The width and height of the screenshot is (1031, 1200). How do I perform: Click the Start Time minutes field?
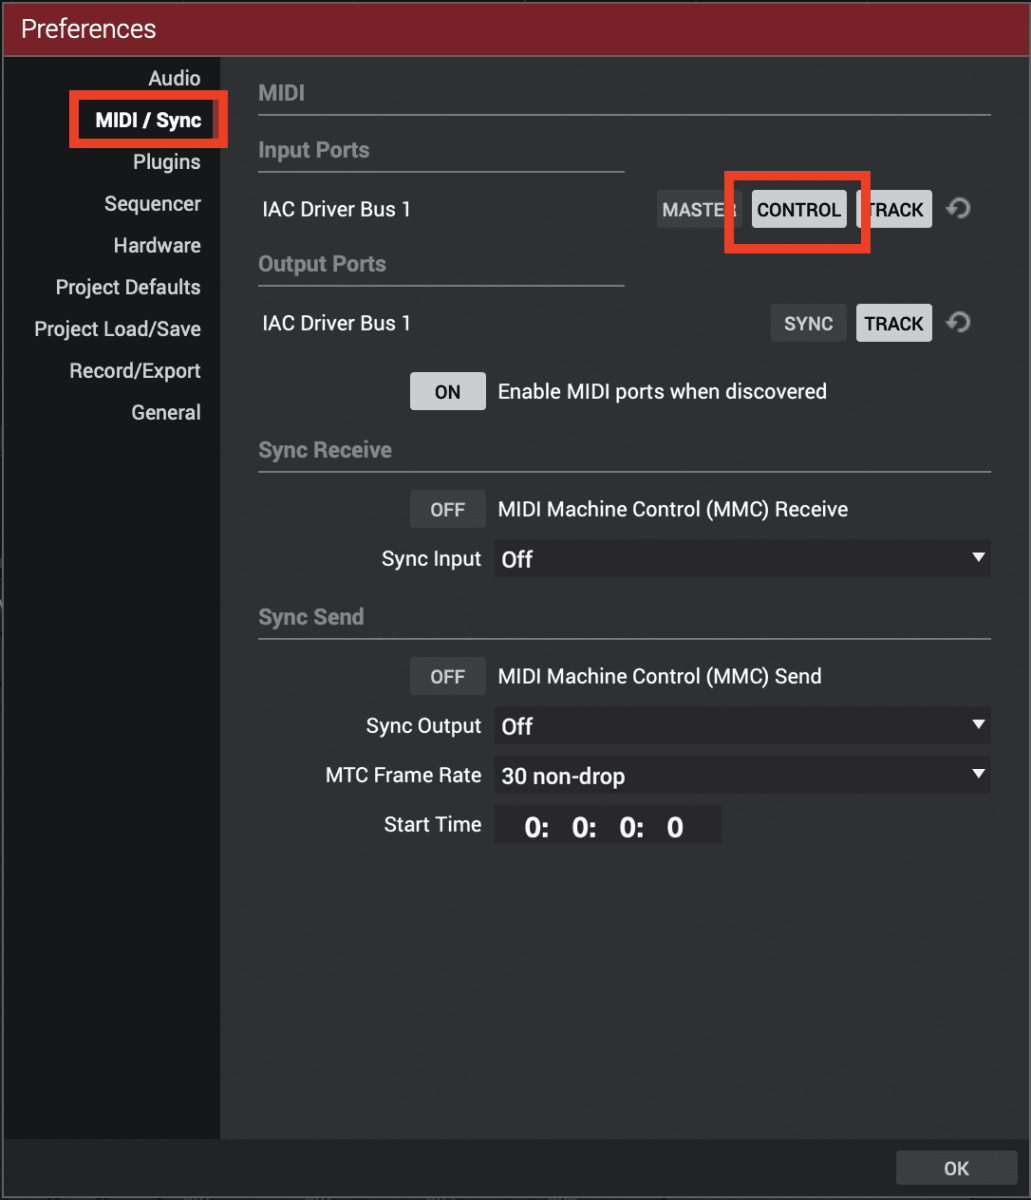(x=584, y=827)
